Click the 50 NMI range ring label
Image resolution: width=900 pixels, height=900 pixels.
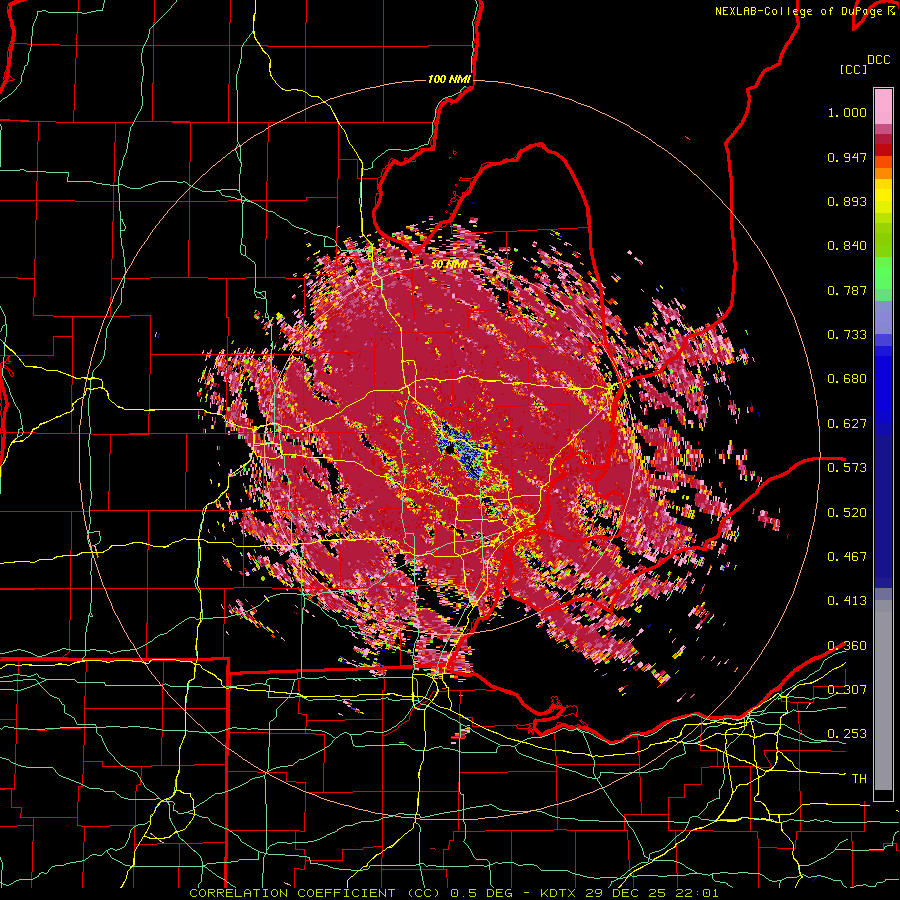(449, 265)
